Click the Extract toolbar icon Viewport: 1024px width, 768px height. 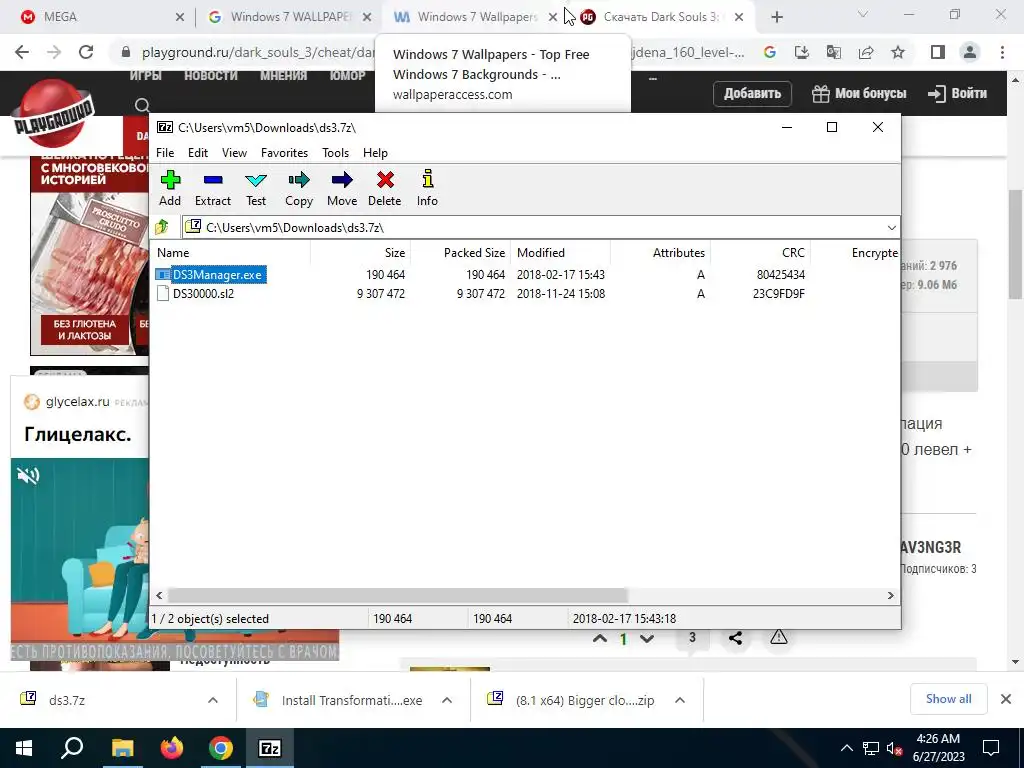pyautogui.click(x=213, y=188)
